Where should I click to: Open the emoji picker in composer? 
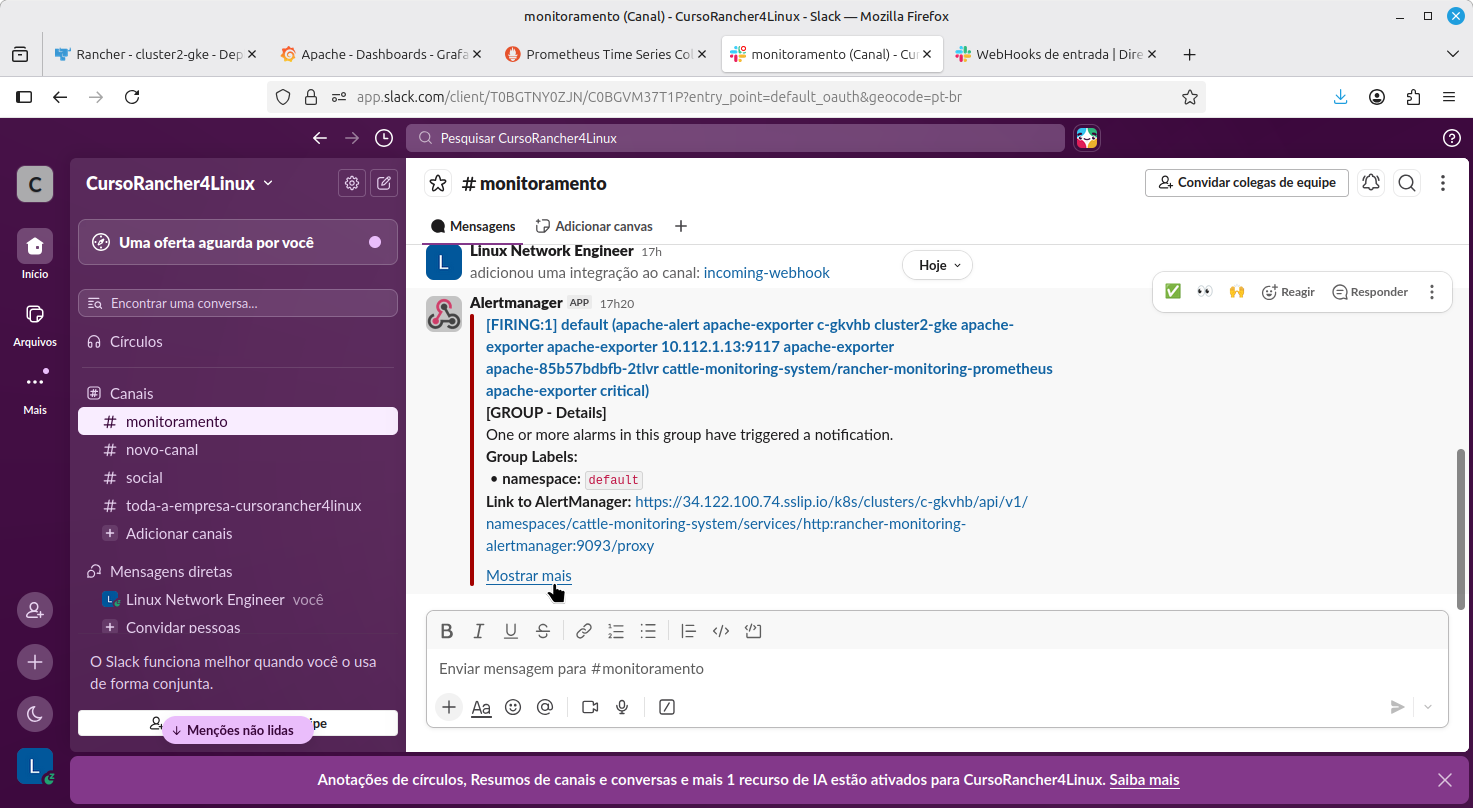click(513, 707)
